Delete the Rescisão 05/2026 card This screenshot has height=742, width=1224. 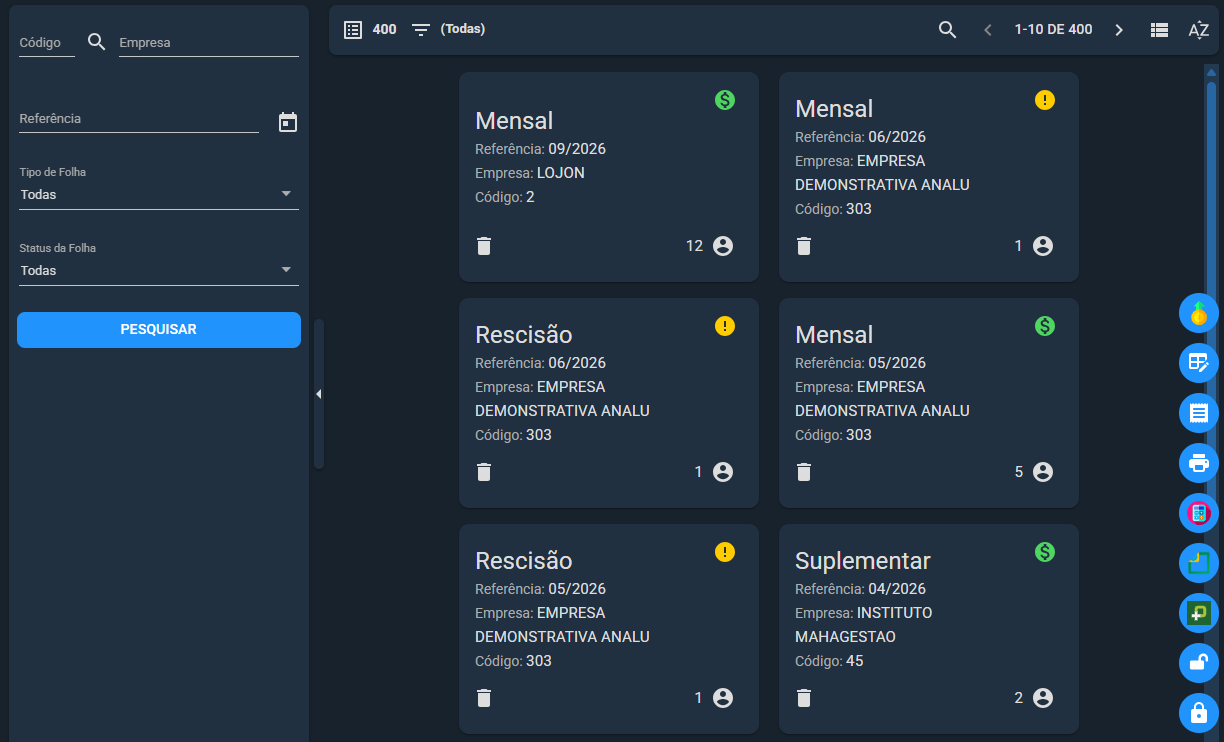[x=484, y=698]
